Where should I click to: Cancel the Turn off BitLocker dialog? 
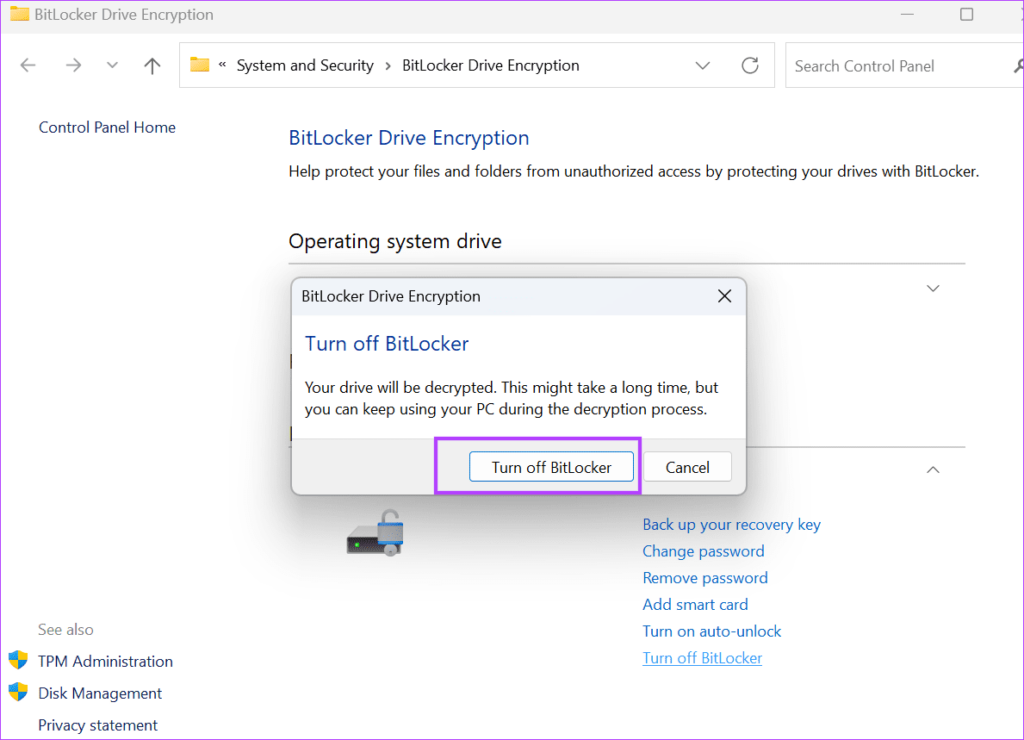[687, 466]
